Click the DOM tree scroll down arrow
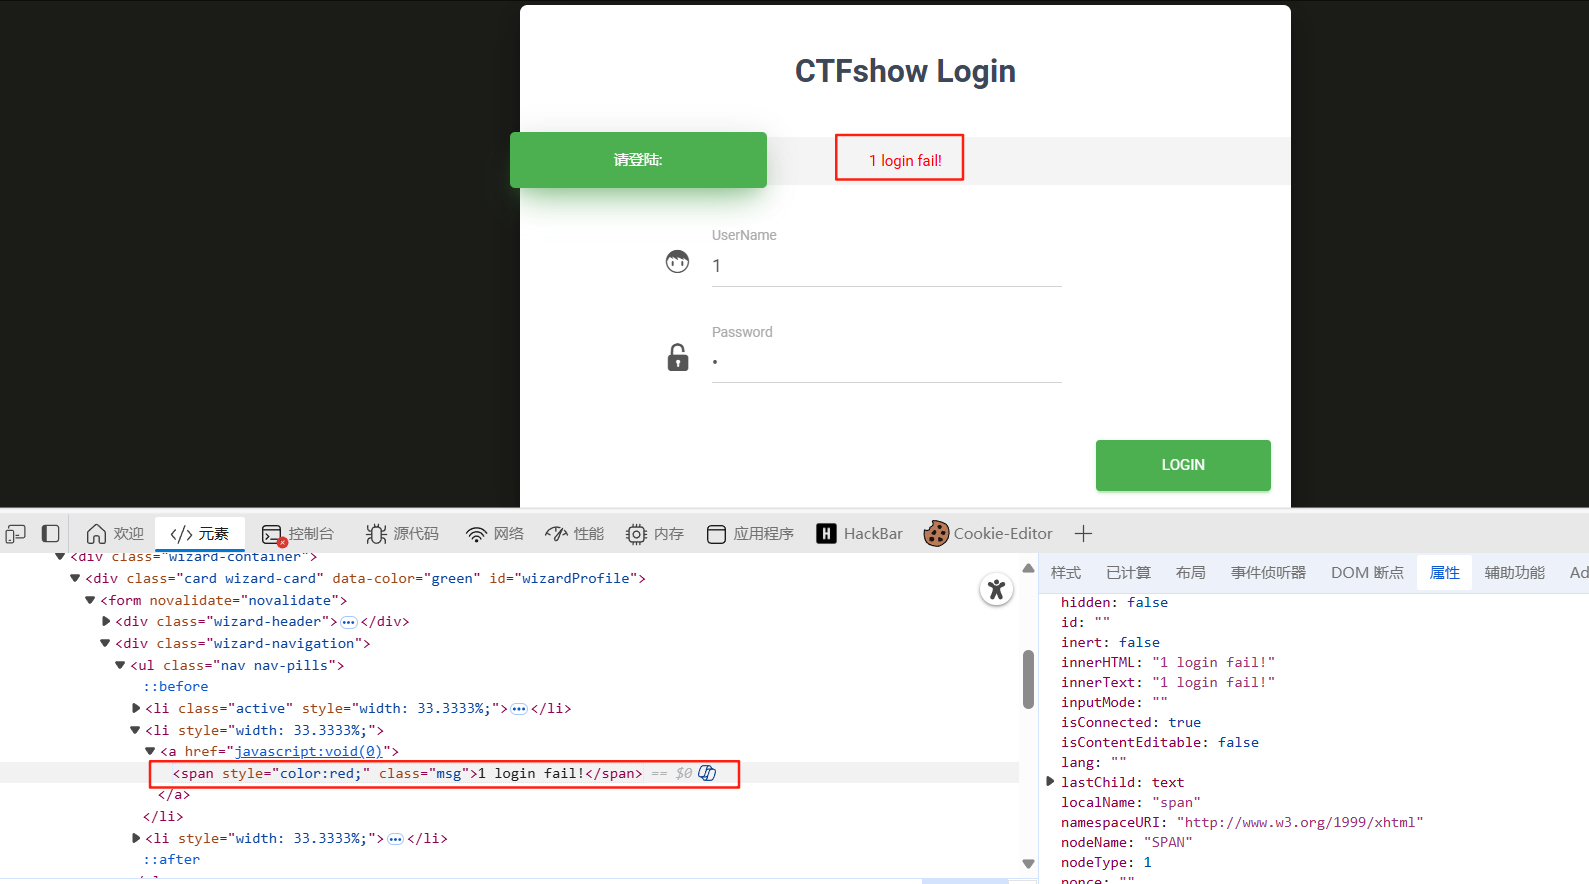1589x884 pixels. [1028, 863]
